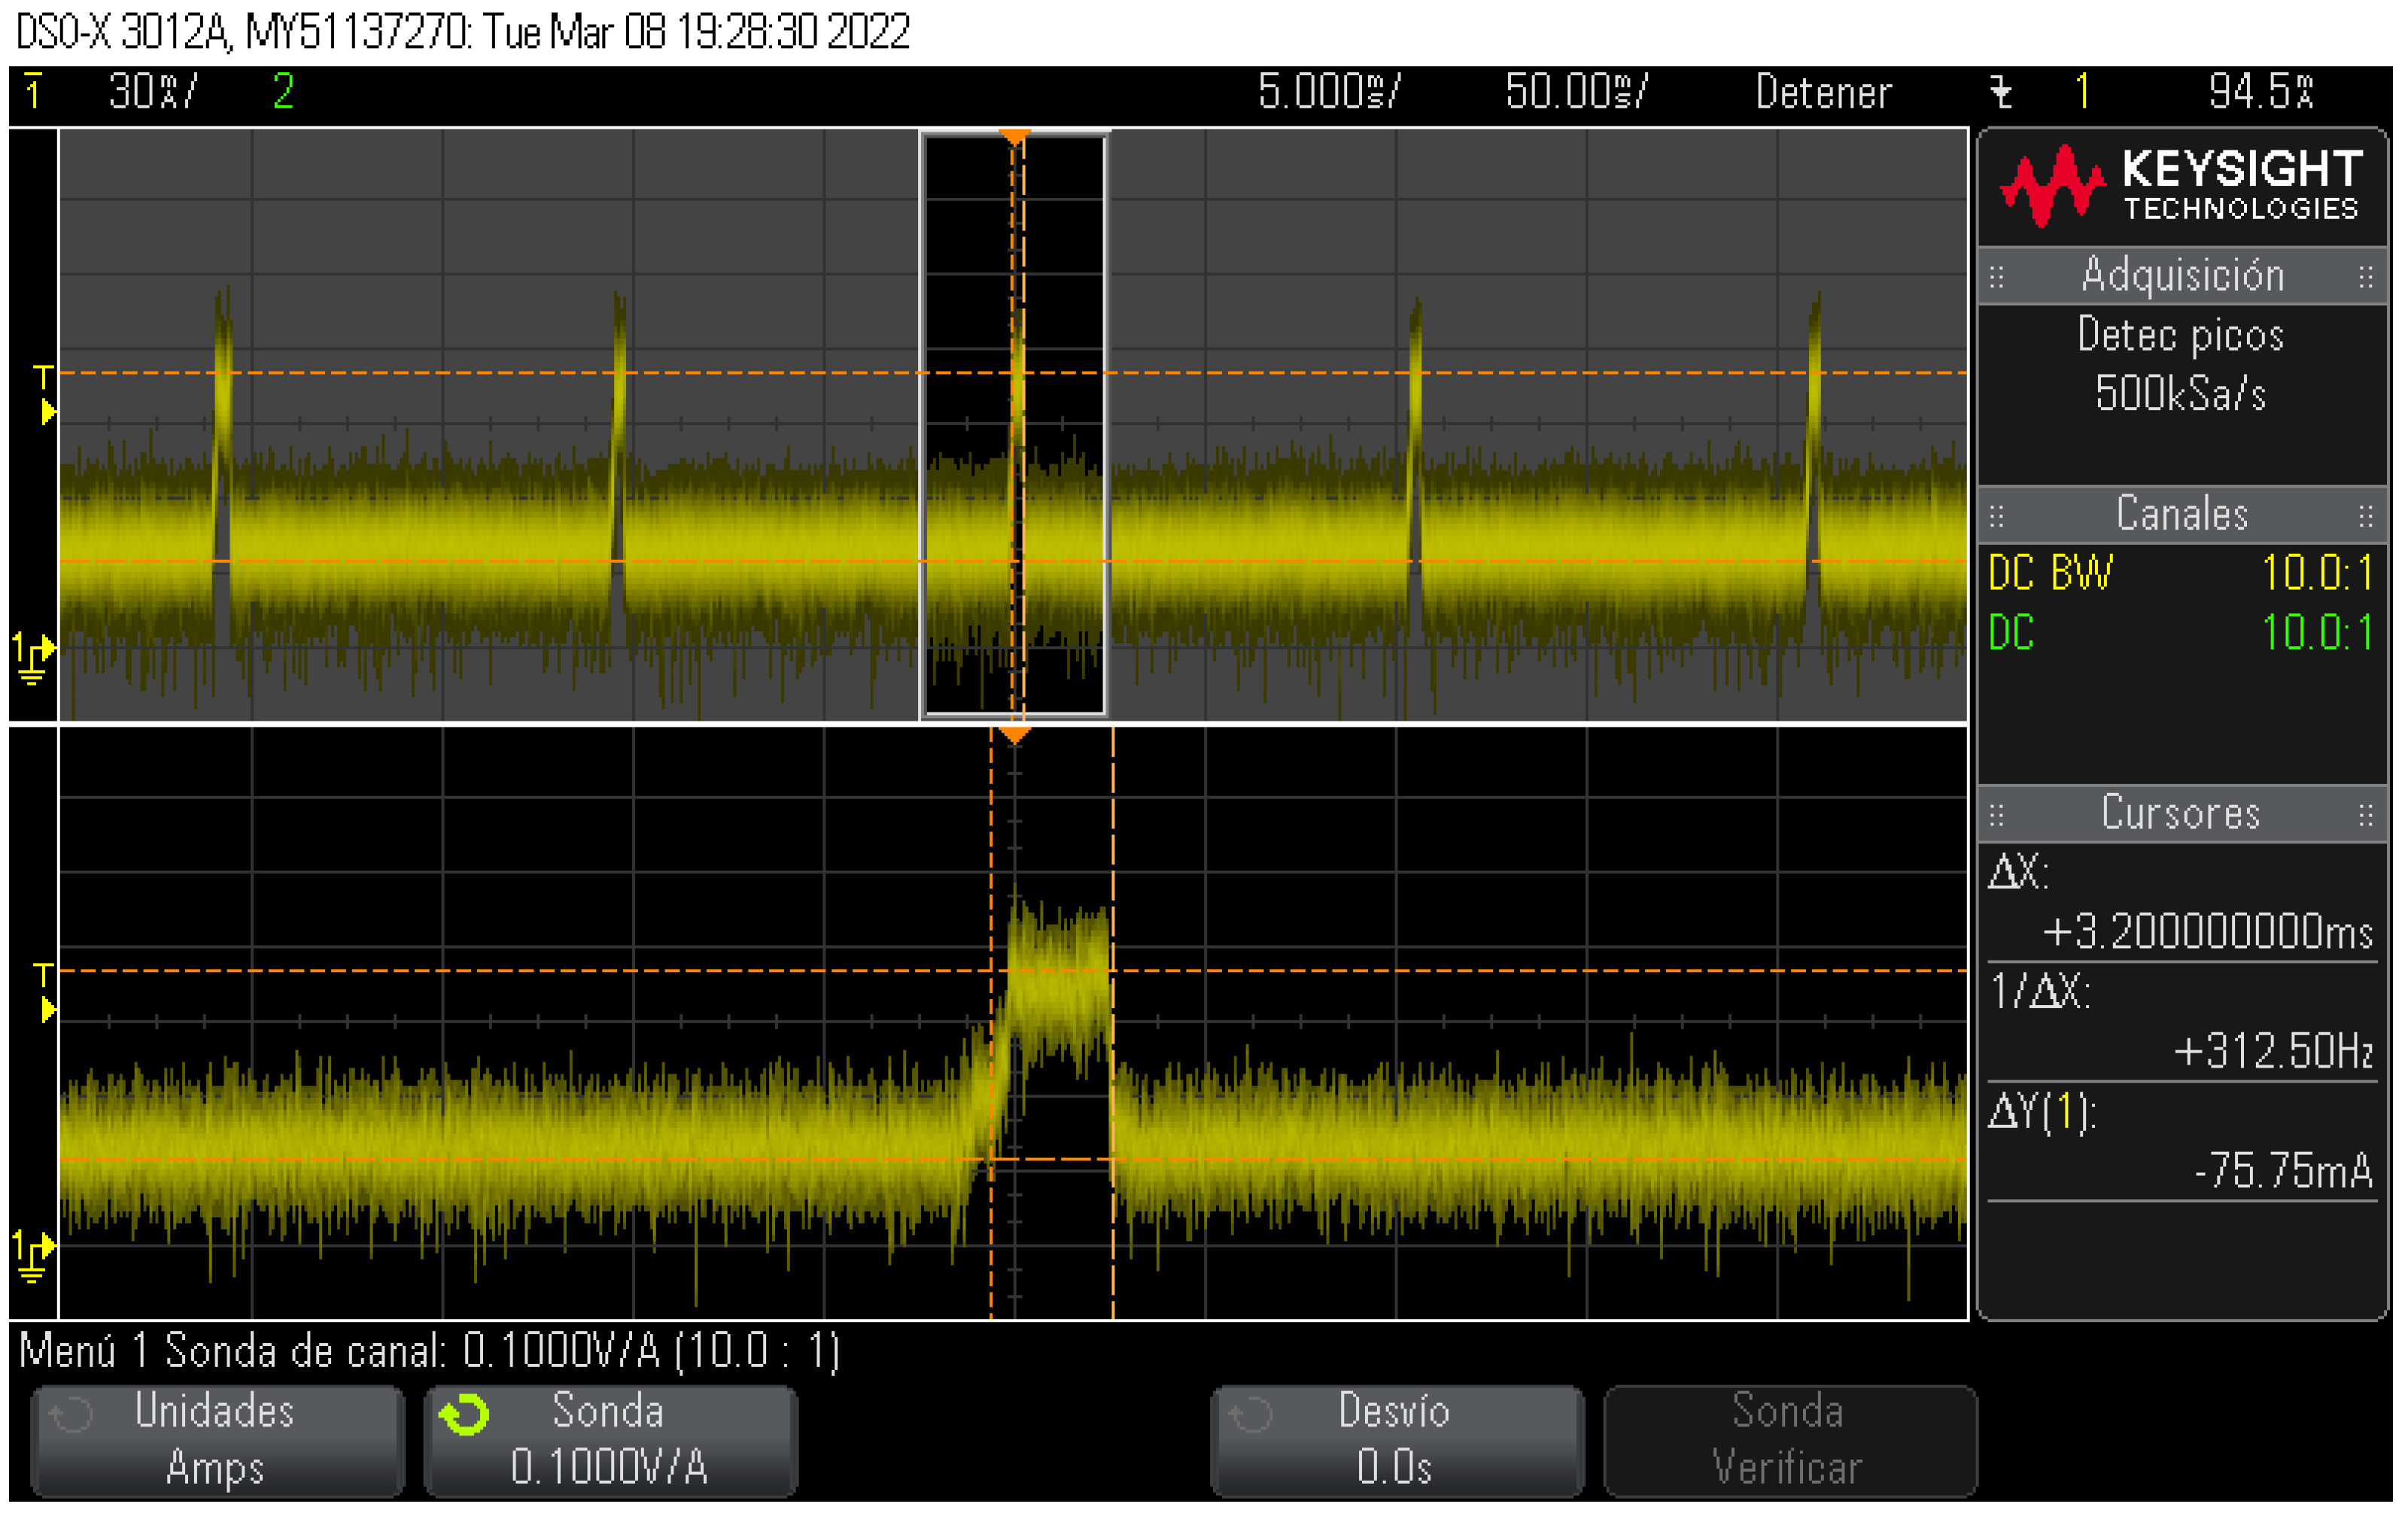The image size is (2408, 1516).
Task: Toggle channel 1 yellow indicator in status bar
Action: [x=33, y=92]
